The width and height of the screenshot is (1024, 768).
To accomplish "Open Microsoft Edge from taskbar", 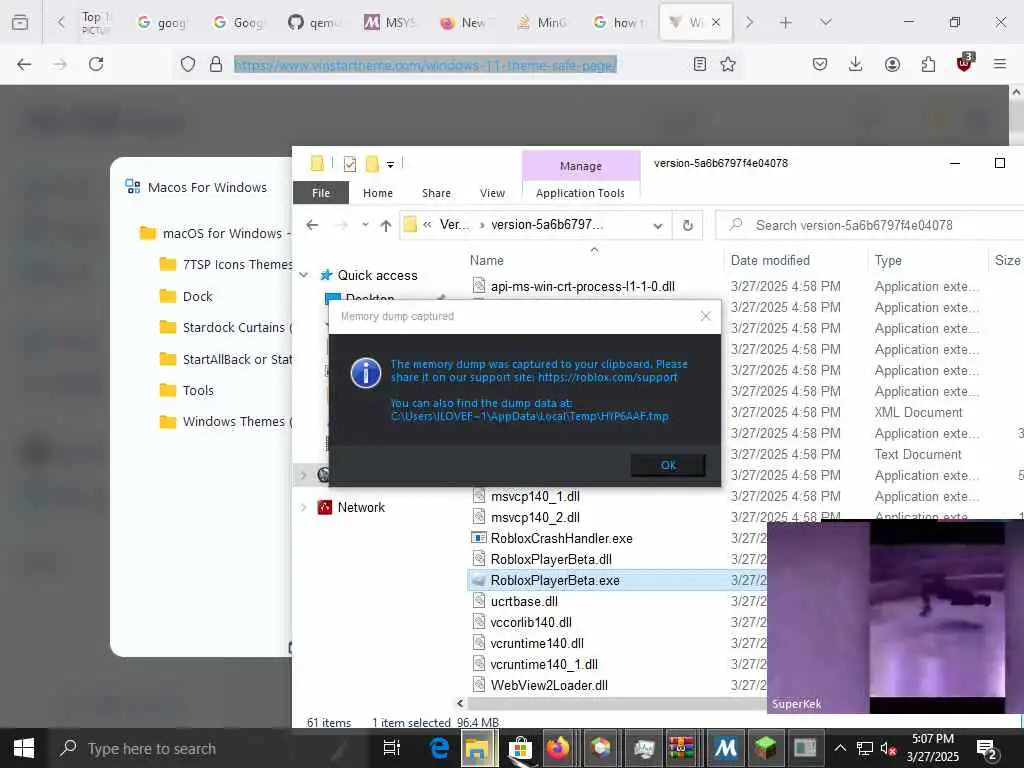I will point(439,748).
